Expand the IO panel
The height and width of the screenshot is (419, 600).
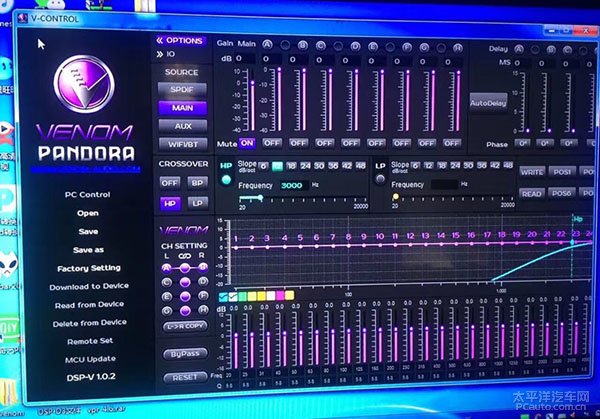coord(166,54)
